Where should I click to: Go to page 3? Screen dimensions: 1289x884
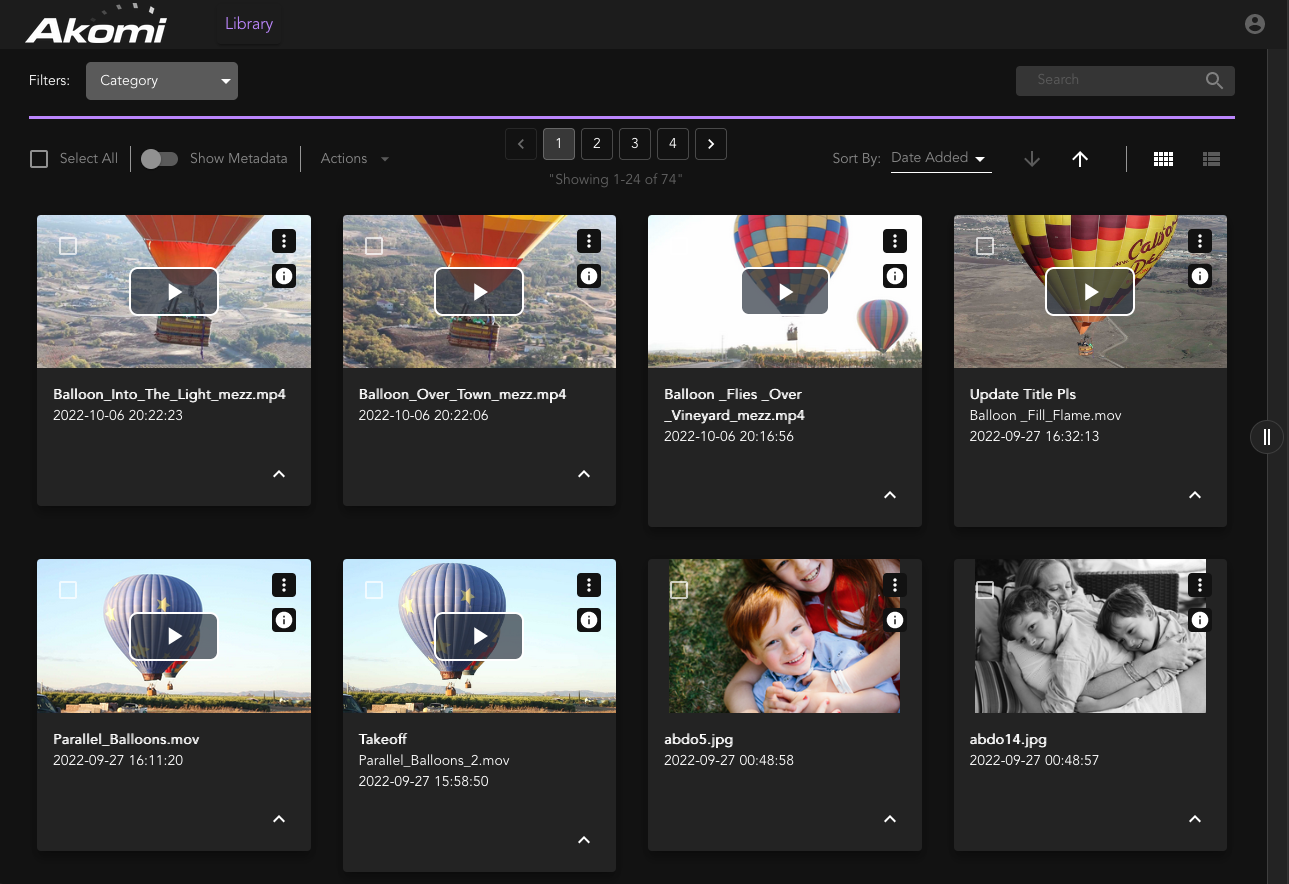[x=635, y=144]
